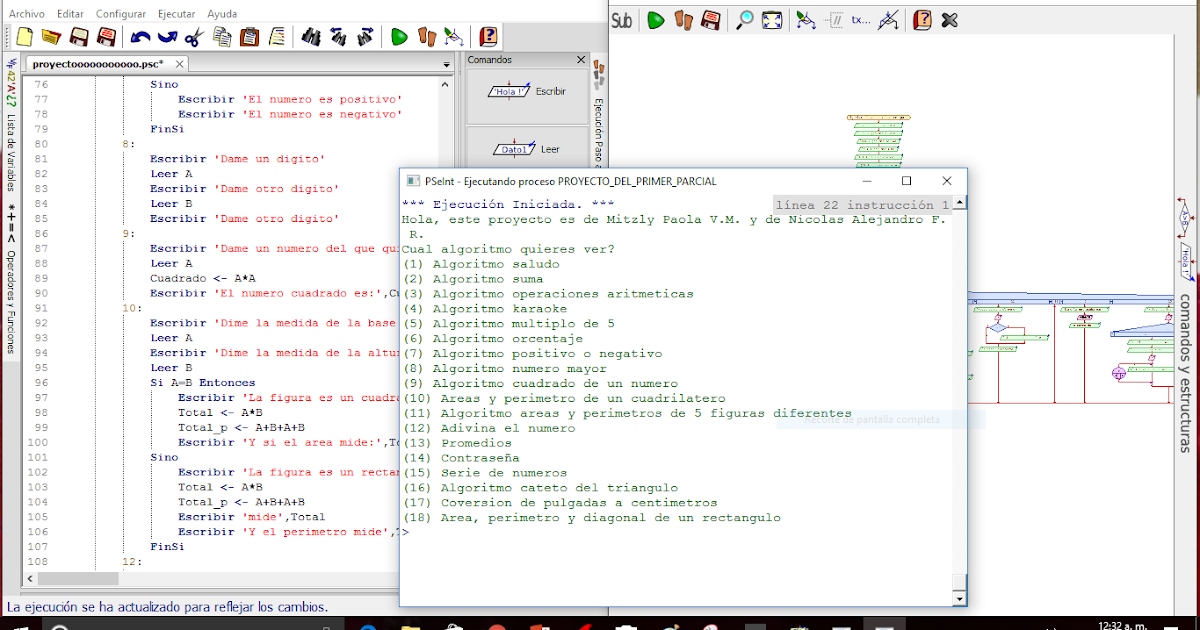The image size is (1200, 630).
Task: Toggle comment display in the flowchart toolbar
Action: point(837,20)
